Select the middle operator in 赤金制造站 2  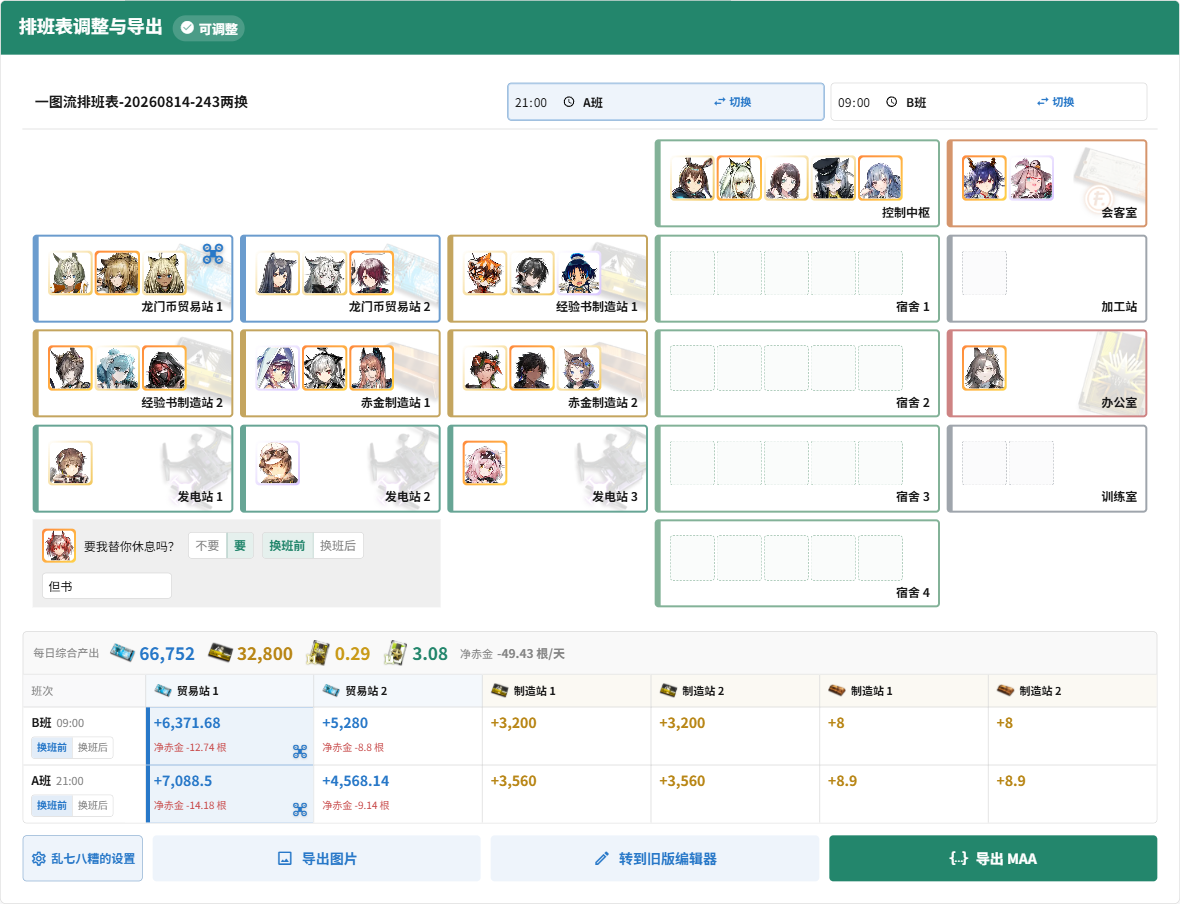click(x=532, y=368)
